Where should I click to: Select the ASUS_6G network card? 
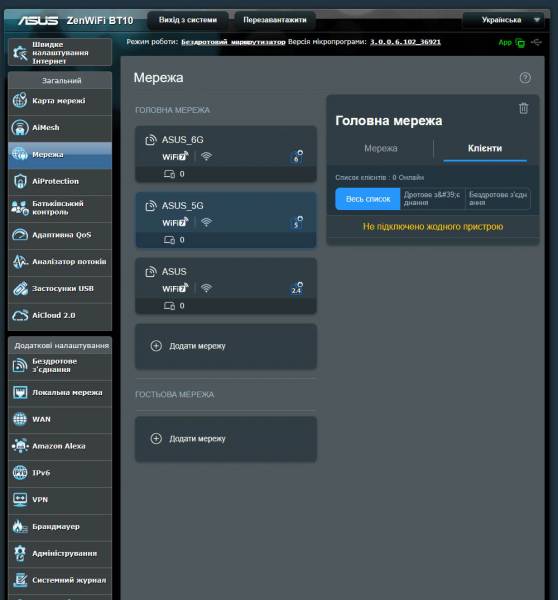[x=226, y=154]
